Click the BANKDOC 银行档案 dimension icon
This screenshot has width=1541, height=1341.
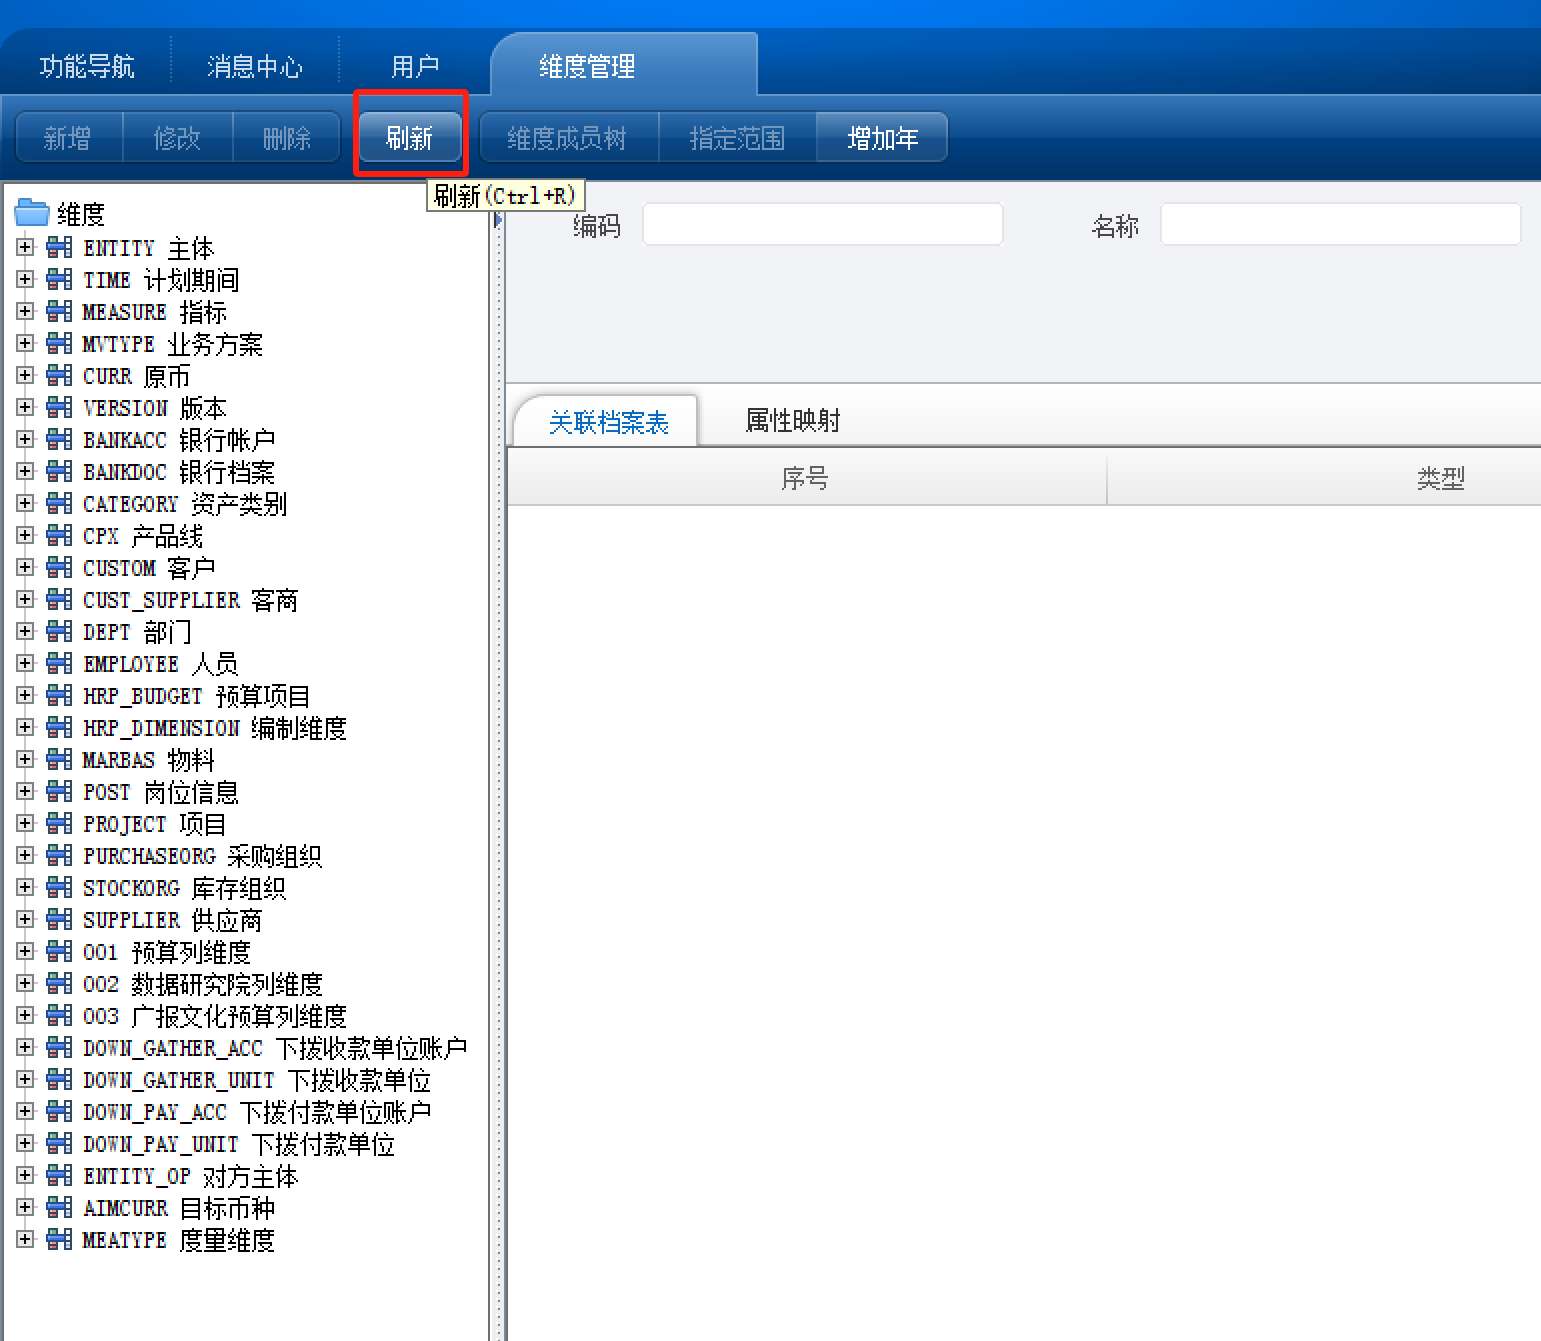point(60,471)
